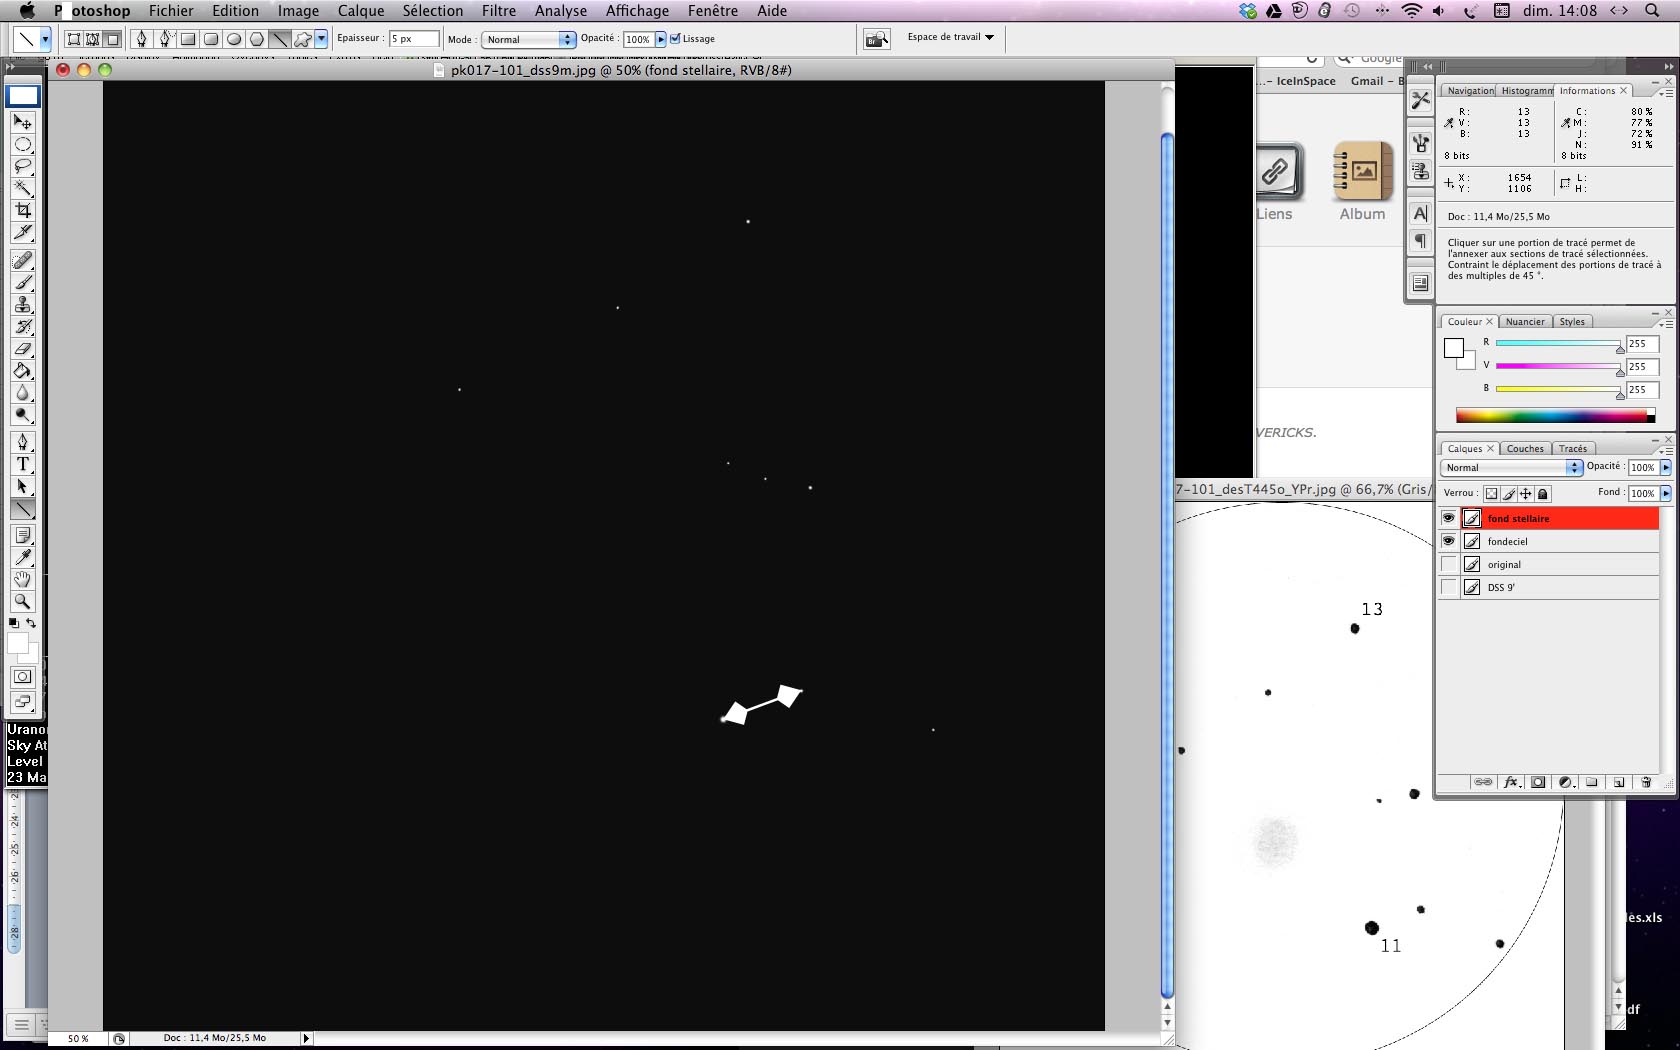Open tool preset picker arrow
The width and height of the screenshot is (1680, 1050).
45,39
